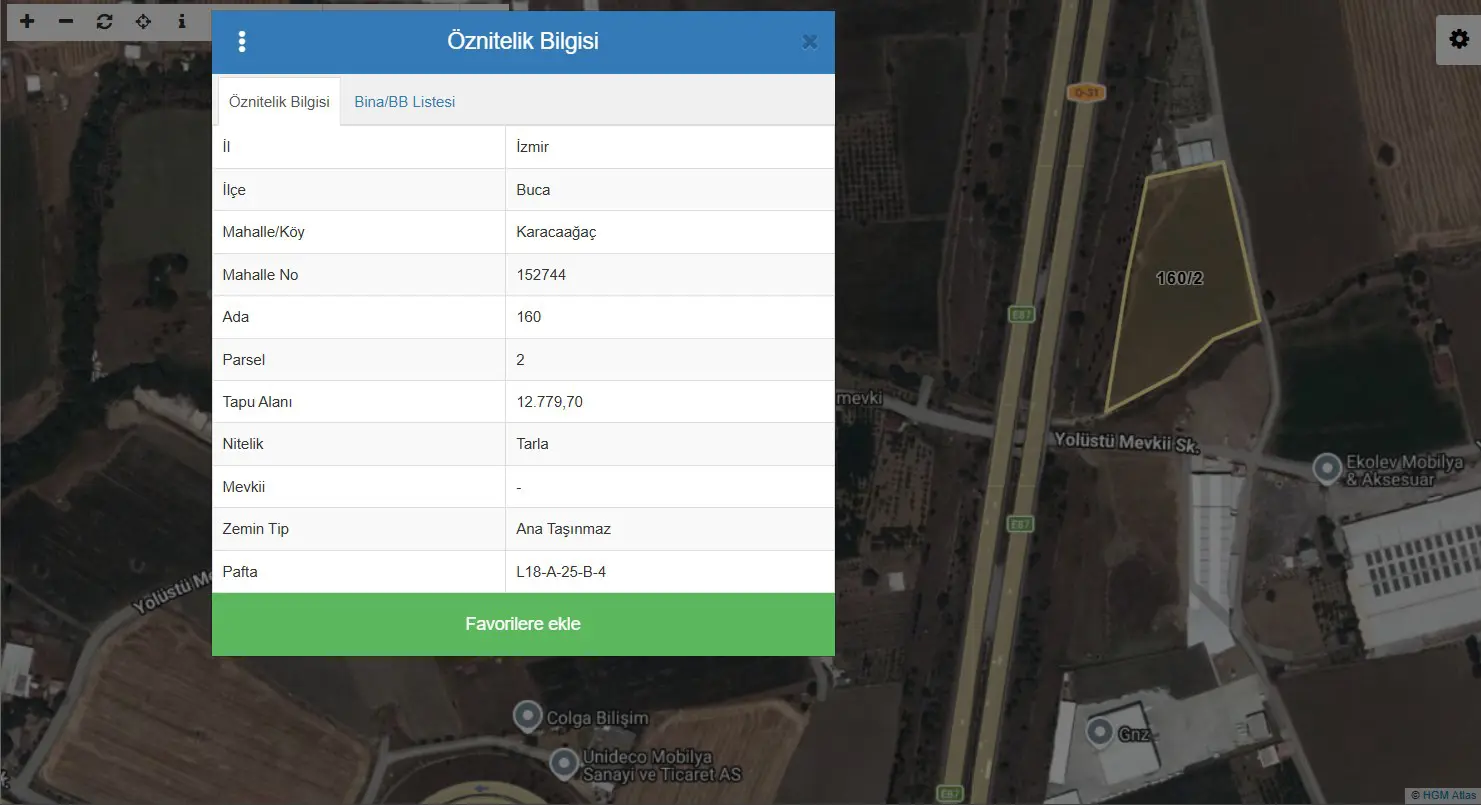
Task: Click the Favorilere ekle button
Action: pos(523,624)
